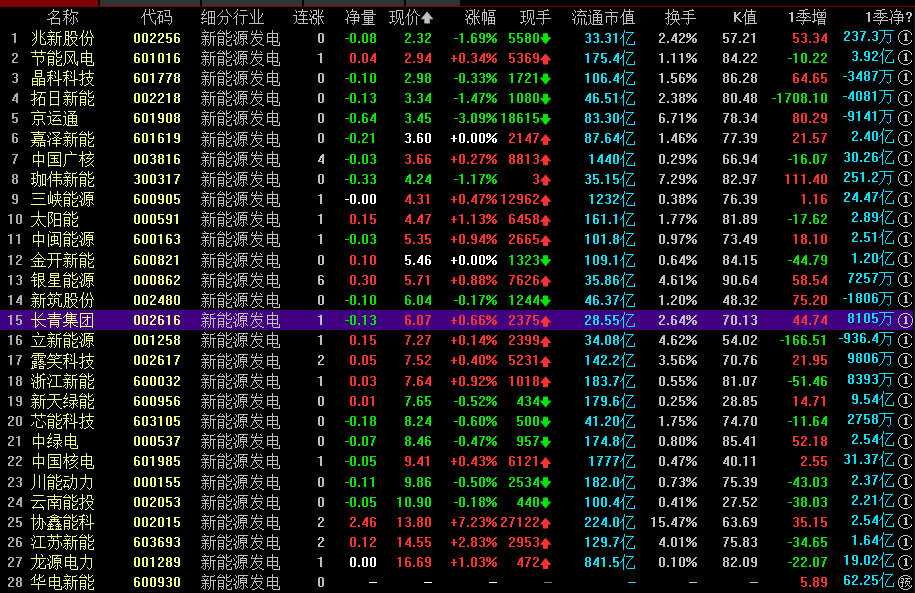Click the circled info icon in 金开新能 row
915x593 pixels.
(905, 260)
